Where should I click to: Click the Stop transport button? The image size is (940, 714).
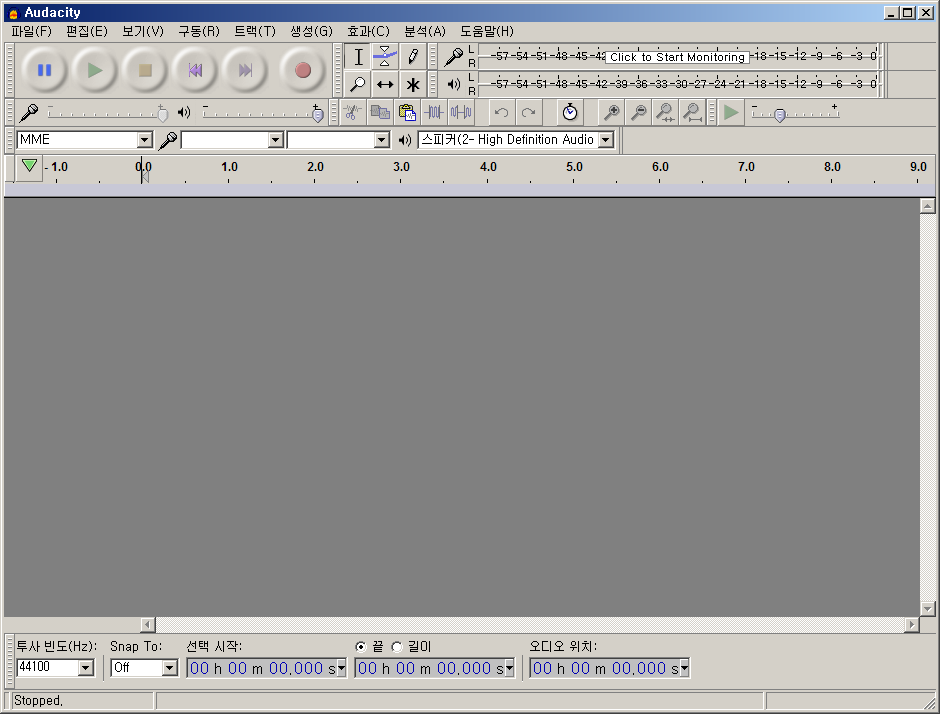click(144, 70)
